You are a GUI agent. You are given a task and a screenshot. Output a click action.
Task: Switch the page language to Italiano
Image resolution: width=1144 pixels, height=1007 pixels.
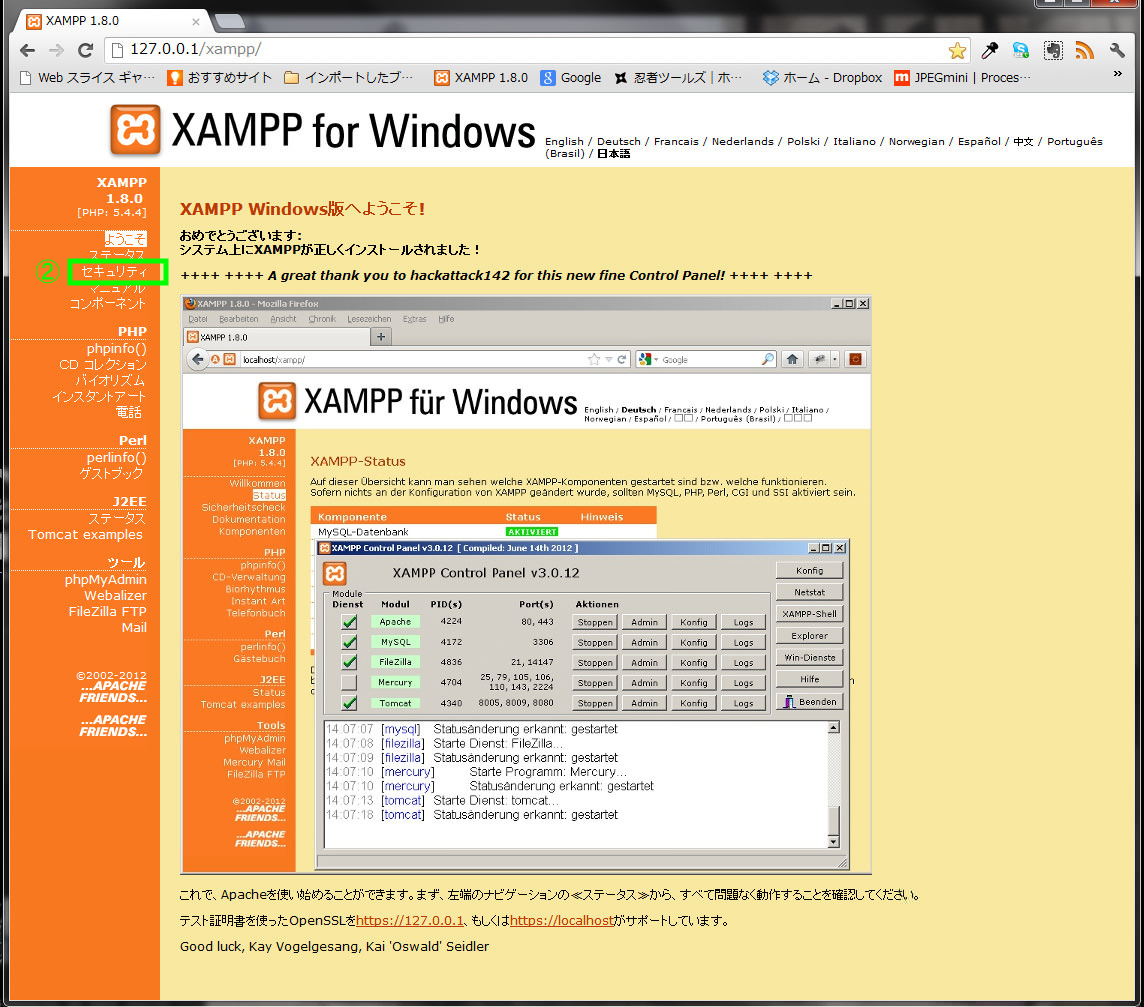[x=854, y=142]
